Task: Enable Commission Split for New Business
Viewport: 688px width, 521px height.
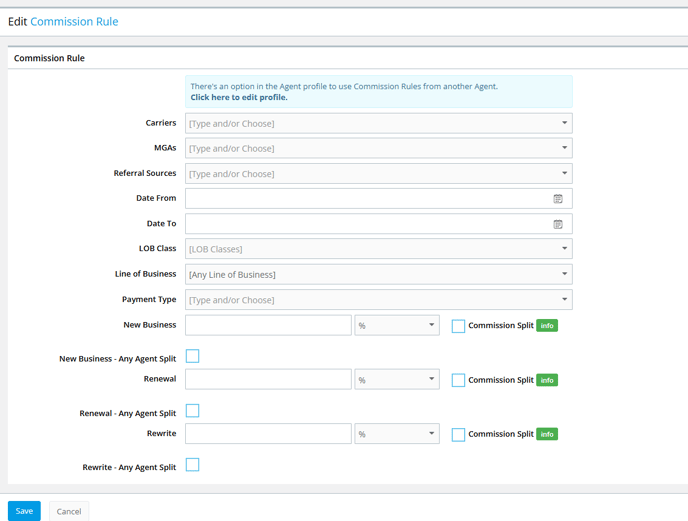Action: coord(458,326)
